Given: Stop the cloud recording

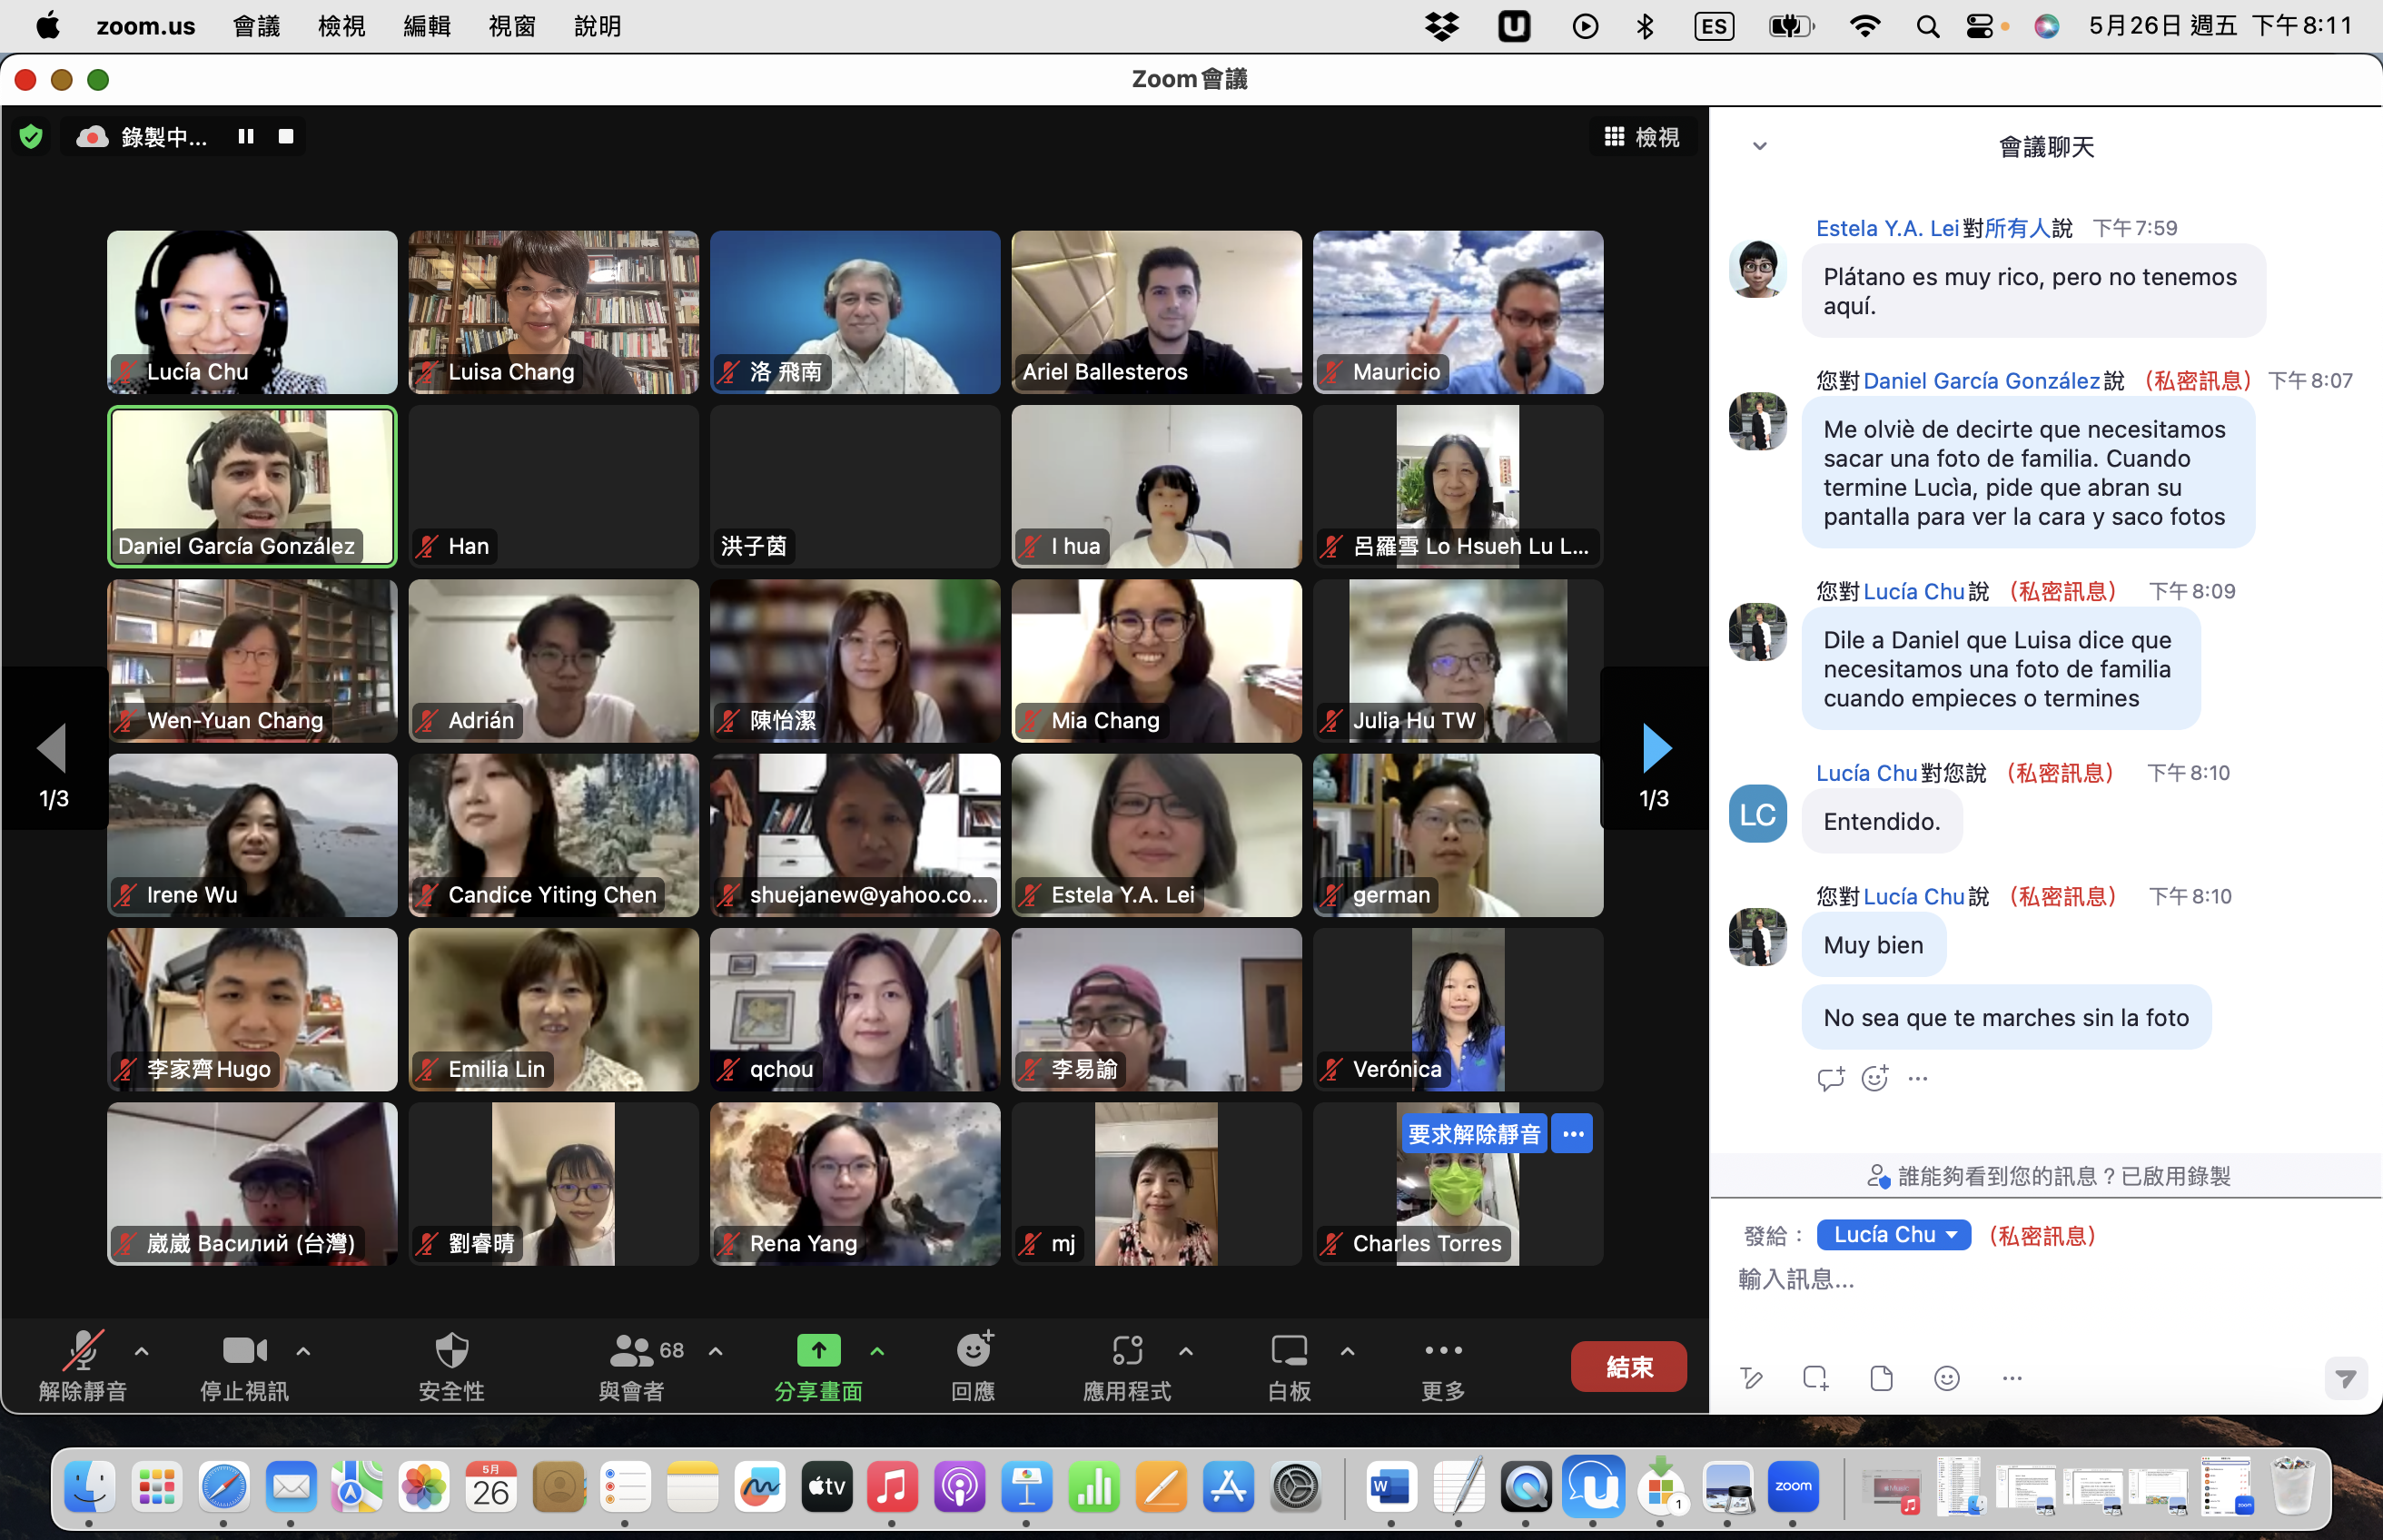Looking at the screenshot, I should pos(286,136).
